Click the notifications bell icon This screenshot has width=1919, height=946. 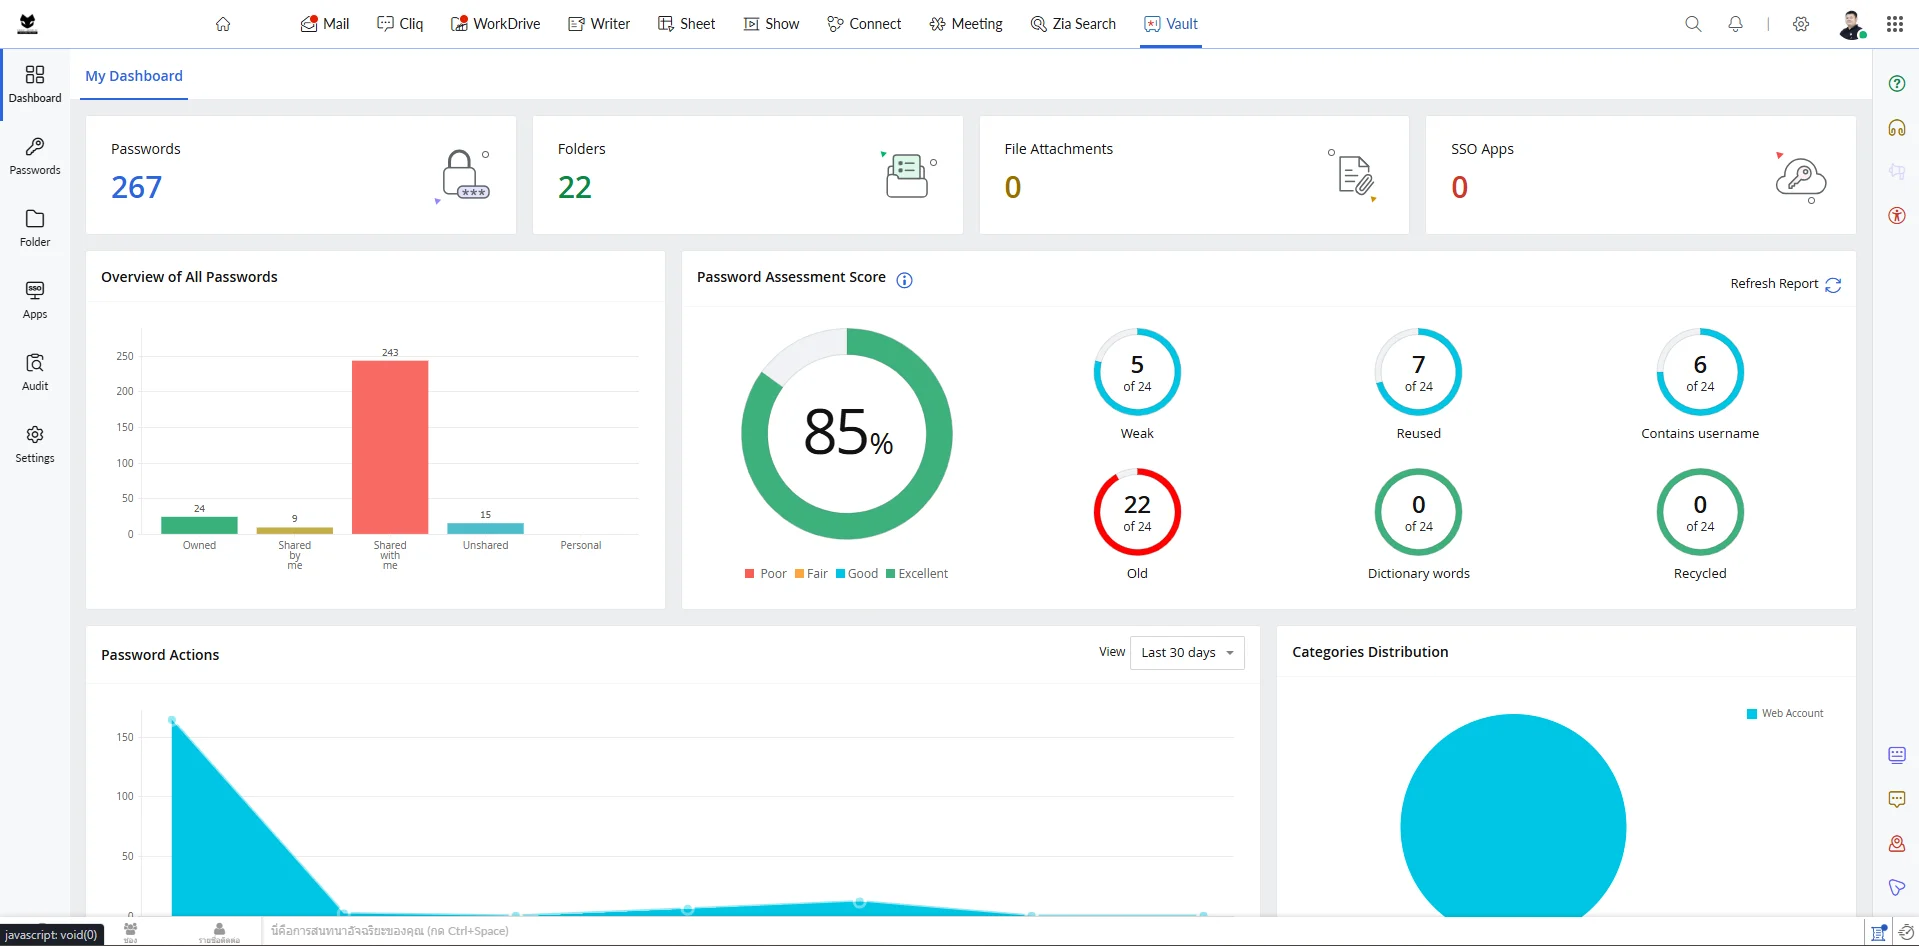pyautogui.click(x=1735, y=24)
